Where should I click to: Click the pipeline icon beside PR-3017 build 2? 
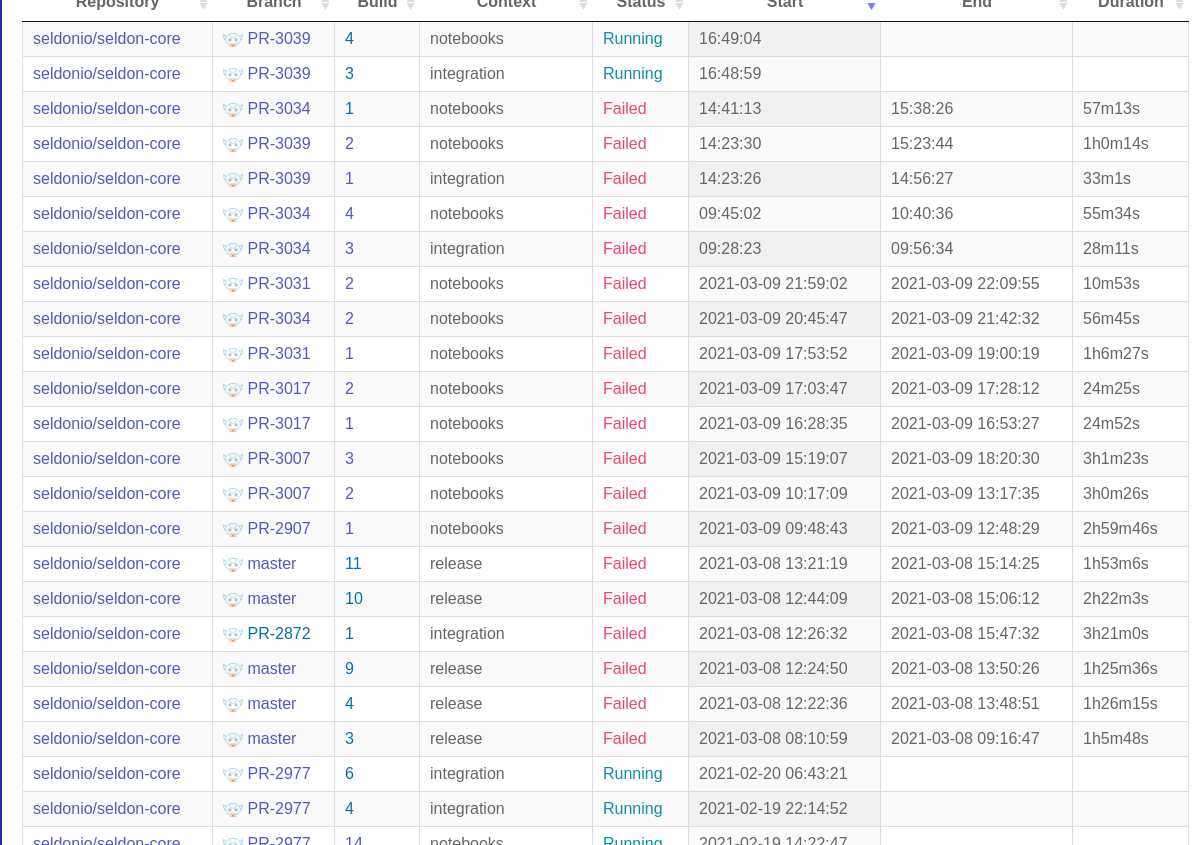tap(233, 390)
